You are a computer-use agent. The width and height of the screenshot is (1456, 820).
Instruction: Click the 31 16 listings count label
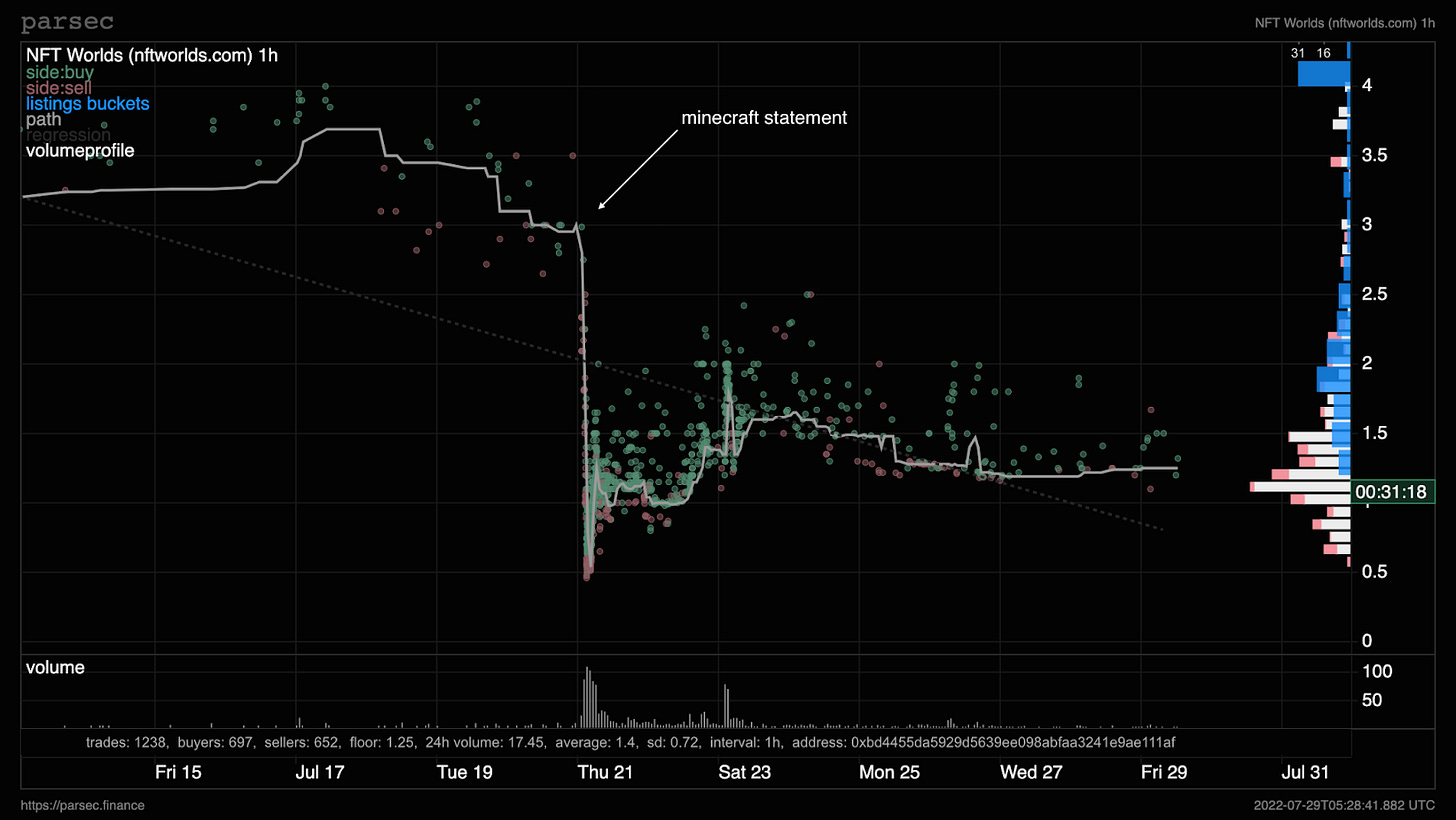click(1311, 53)
